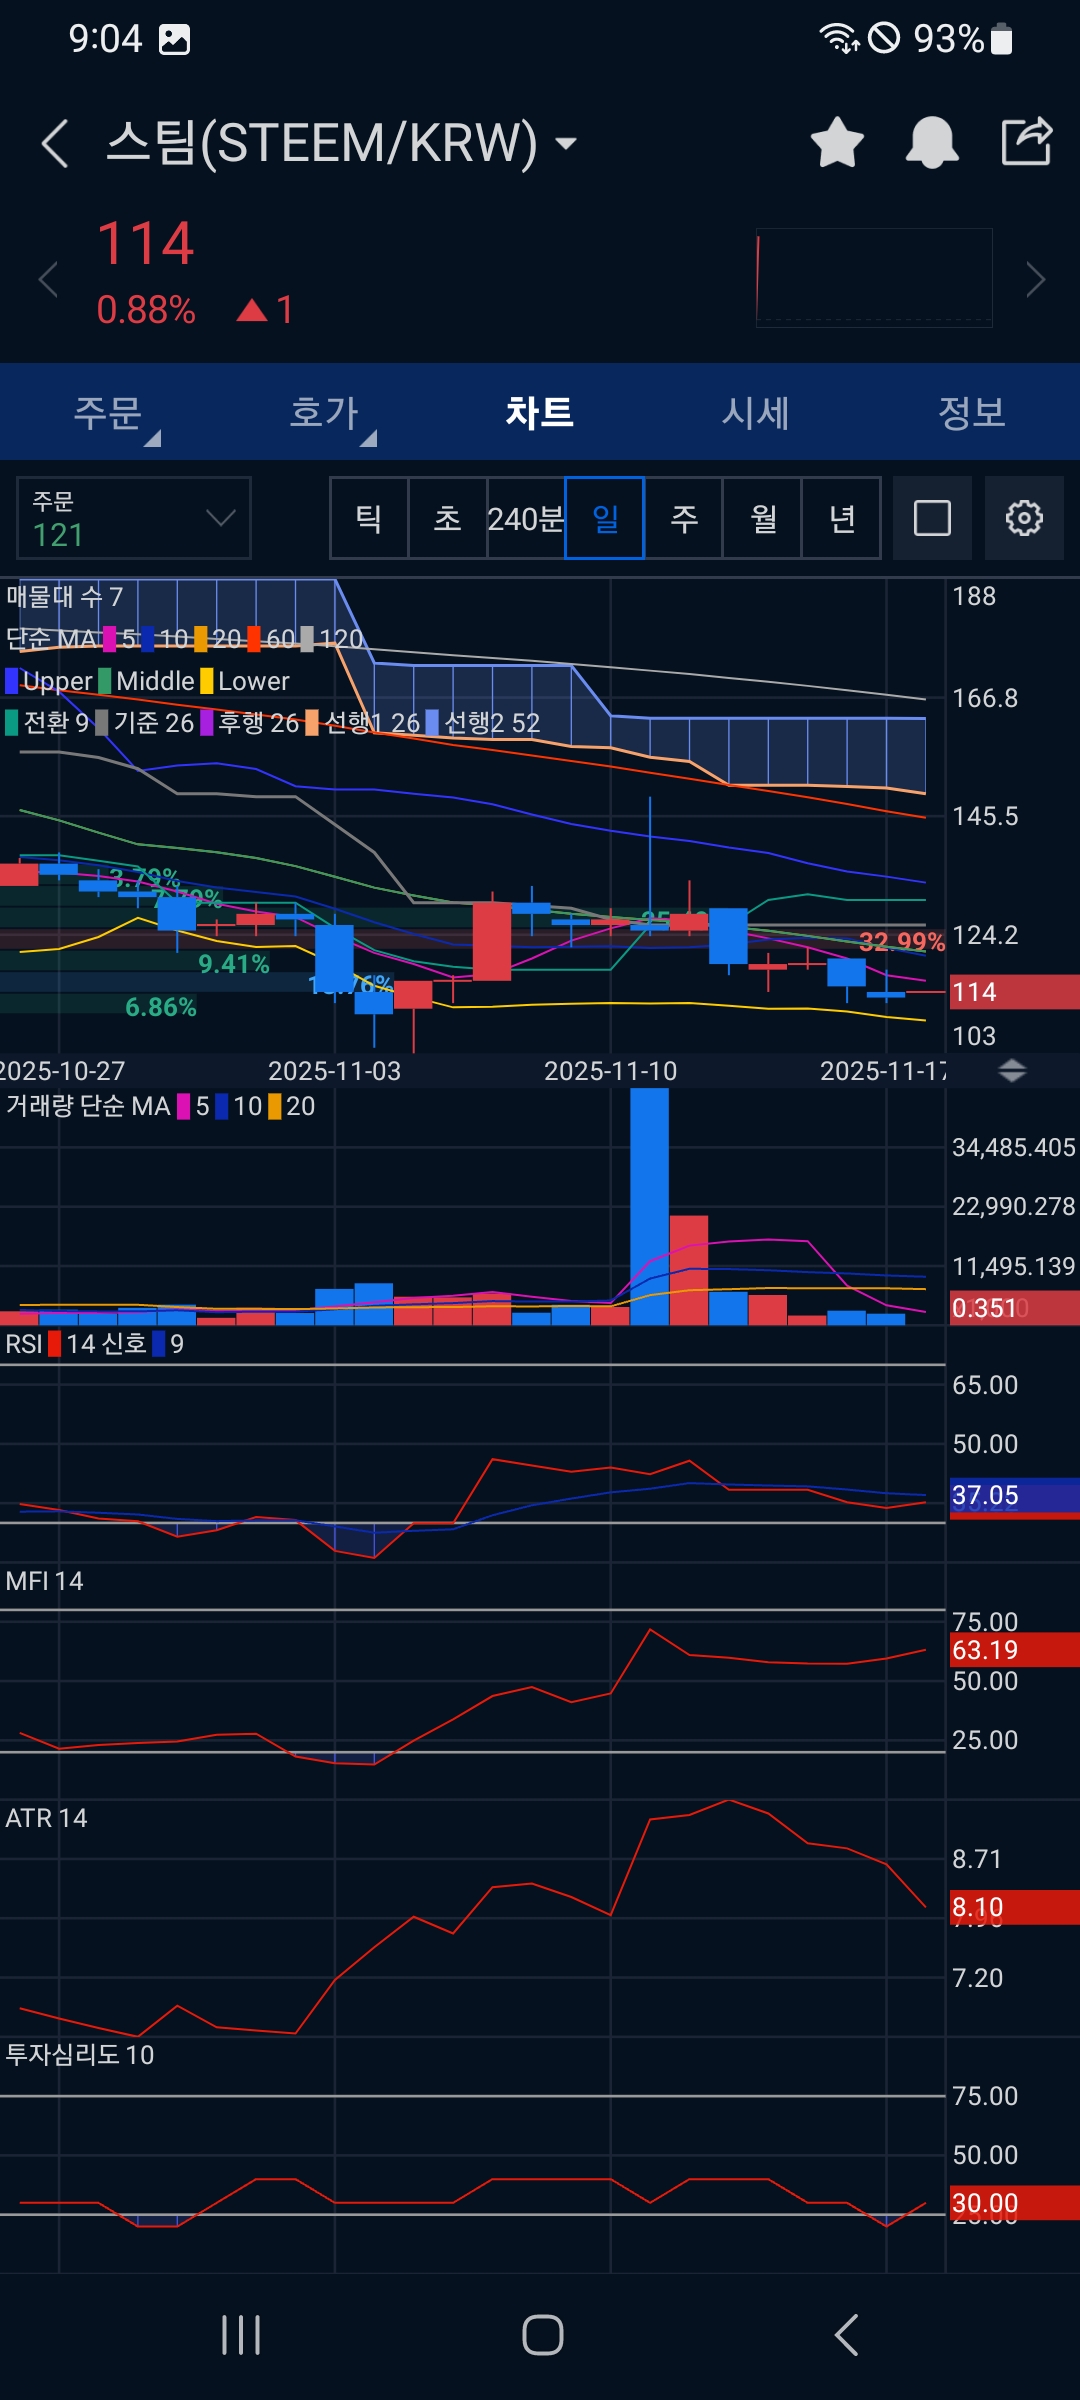
Task: Tap the large blue volume bar
Action: click(x=650, y=1207)
